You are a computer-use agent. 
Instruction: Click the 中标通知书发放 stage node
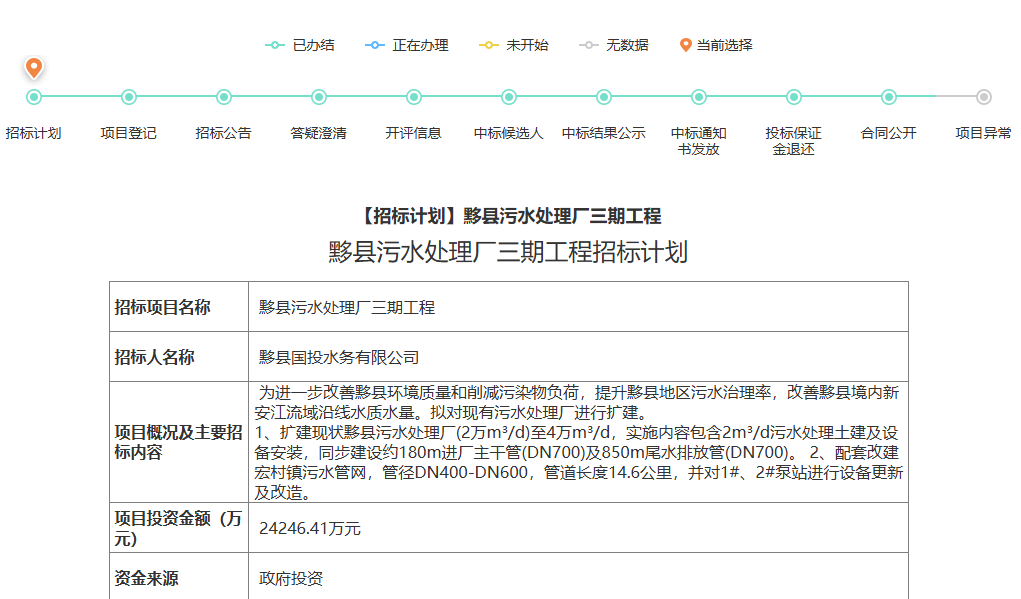pos(699,97)
